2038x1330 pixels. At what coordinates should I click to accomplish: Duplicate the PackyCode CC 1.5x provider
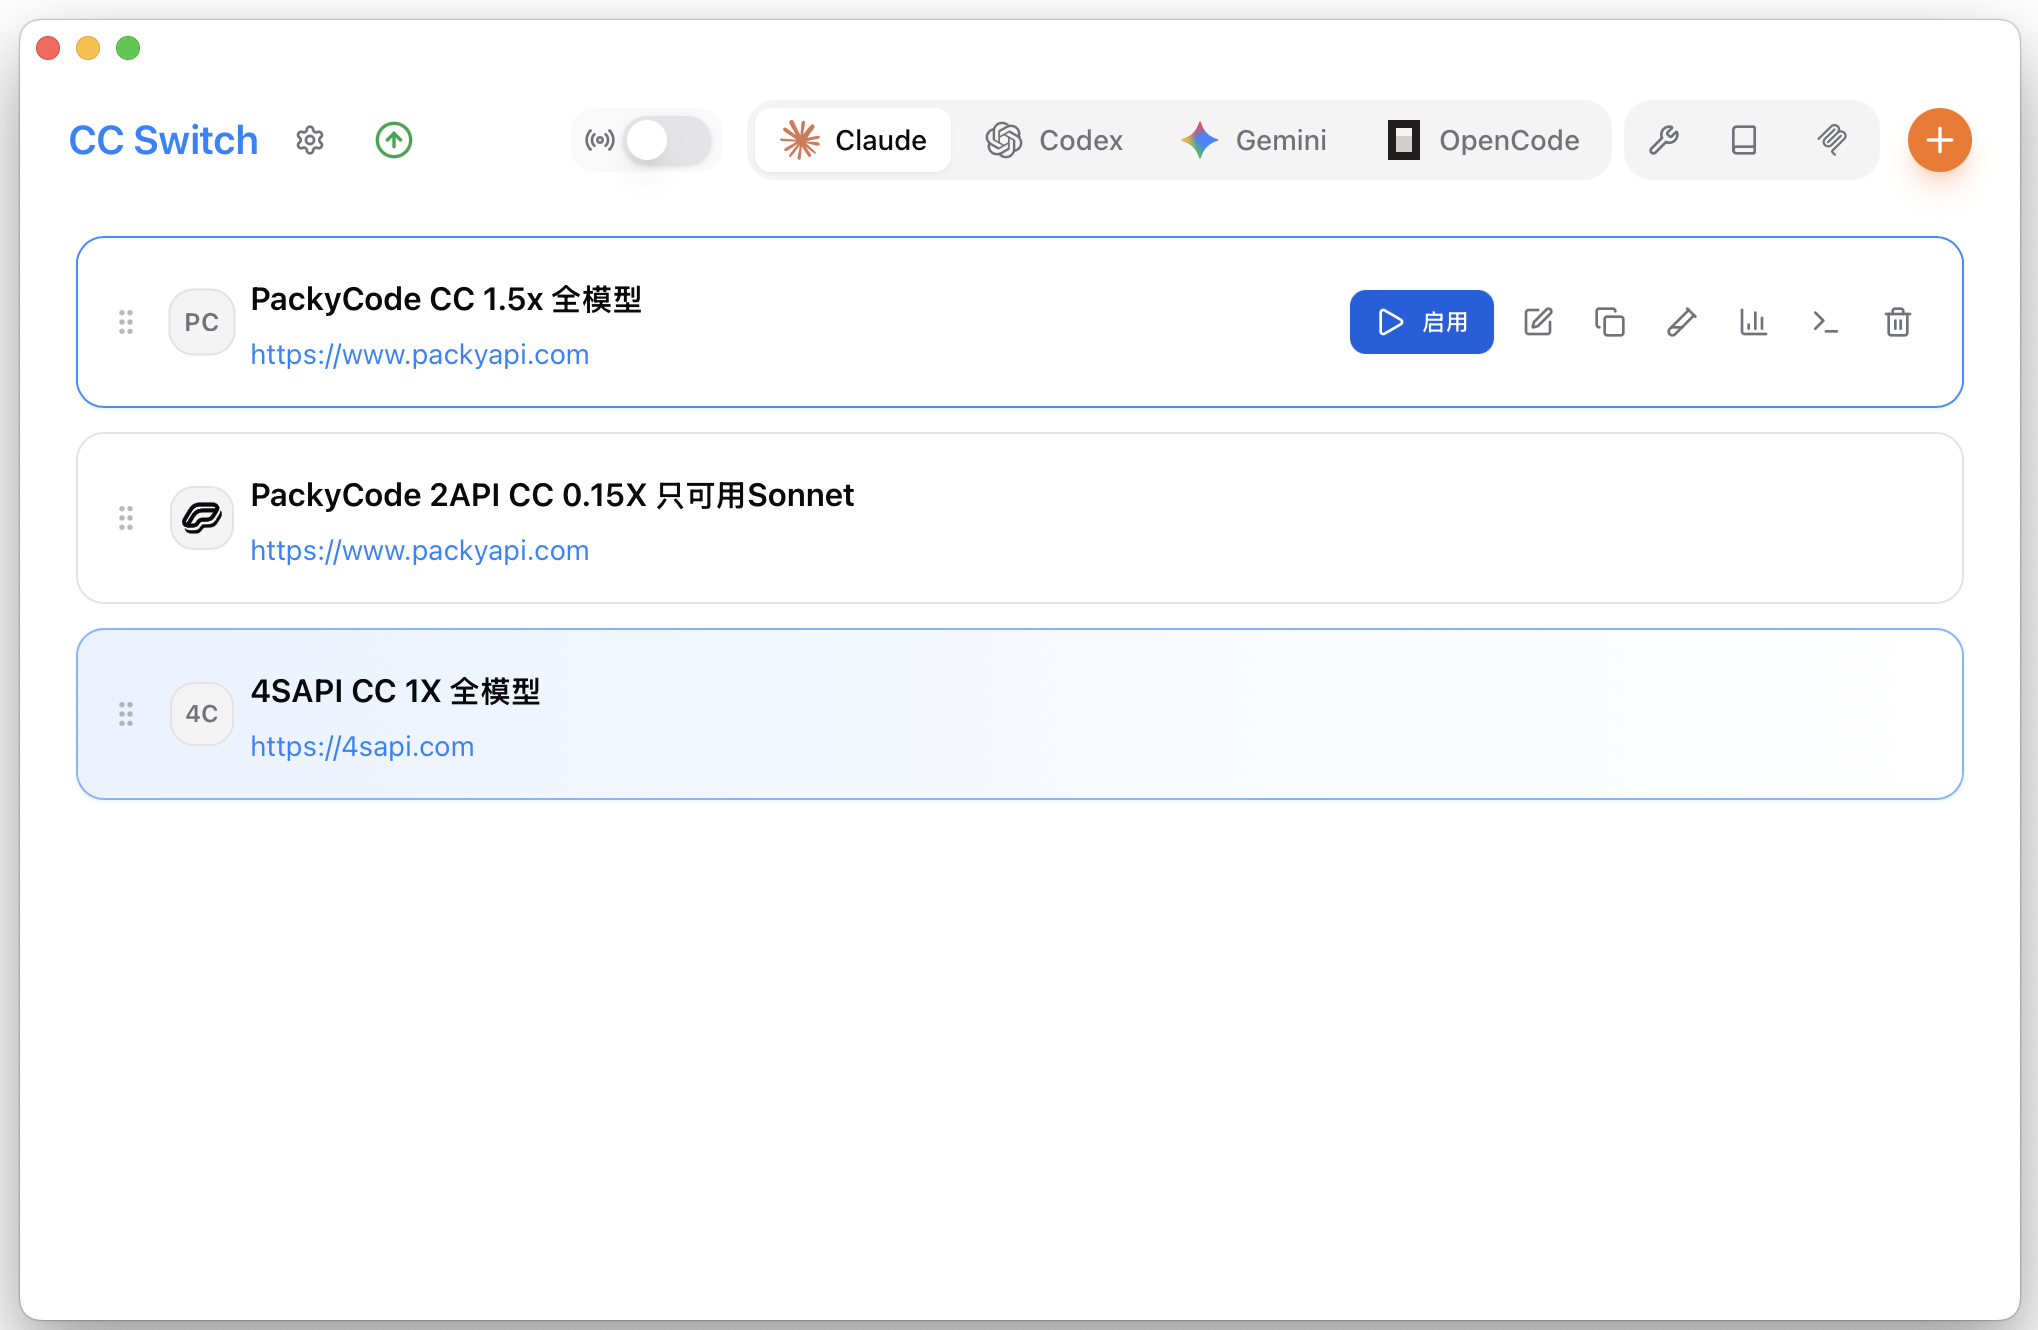1610,322
